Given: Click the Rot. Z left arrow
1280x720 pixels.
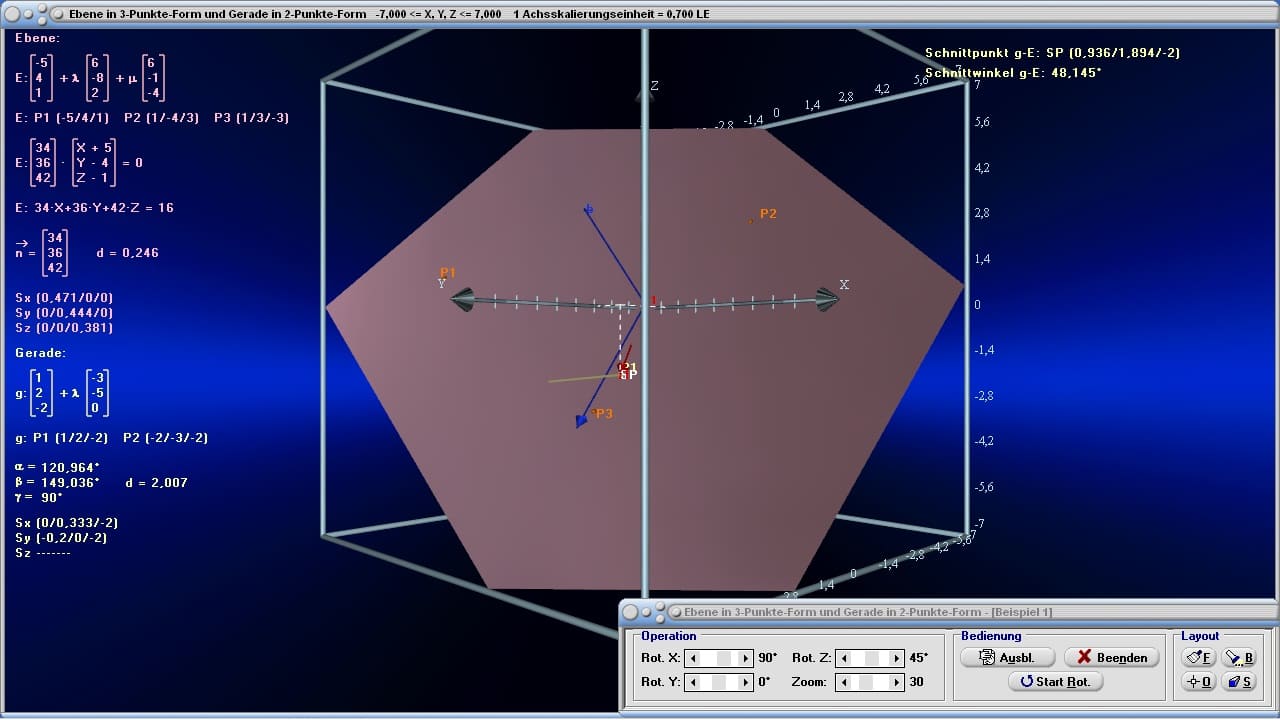Looking at the screenshot, I should (842, 658).
